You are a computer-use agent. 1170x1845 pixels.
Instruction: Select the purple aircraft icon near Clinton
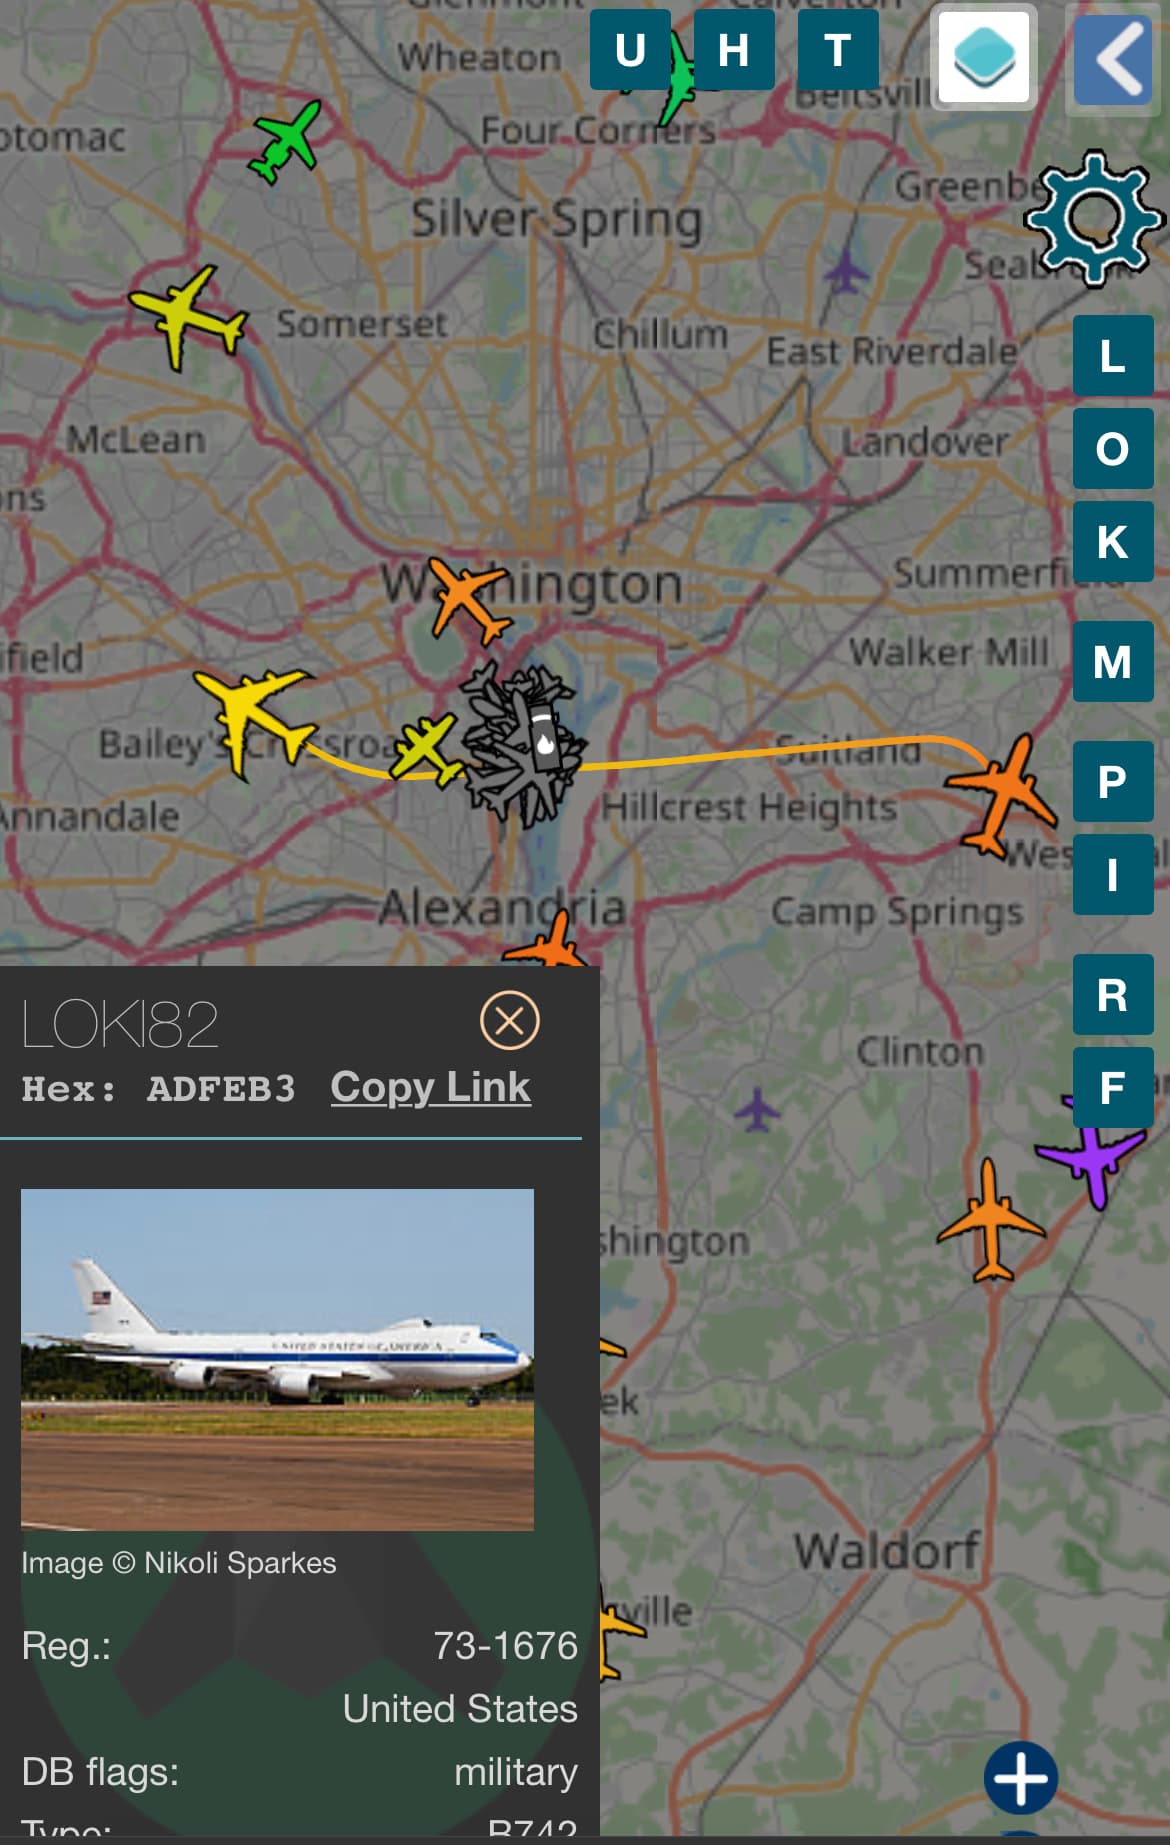1090,1160
